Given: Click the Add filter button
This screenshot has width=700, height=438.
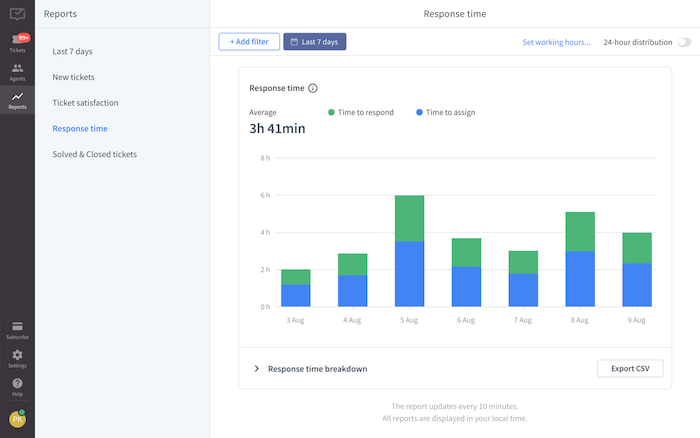Looking at the screenshot, I should 249,42.
